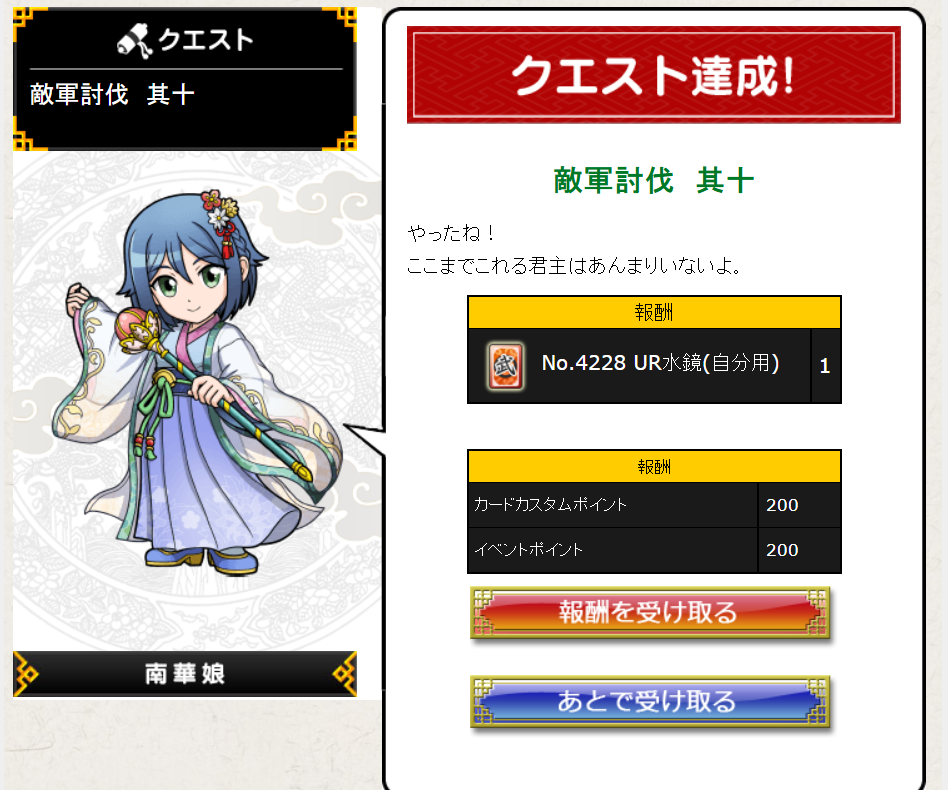The image size is (948, 790).
Task: Click the やったね! dialogue text
Action: pyautogui.click(x=452, y=233)
